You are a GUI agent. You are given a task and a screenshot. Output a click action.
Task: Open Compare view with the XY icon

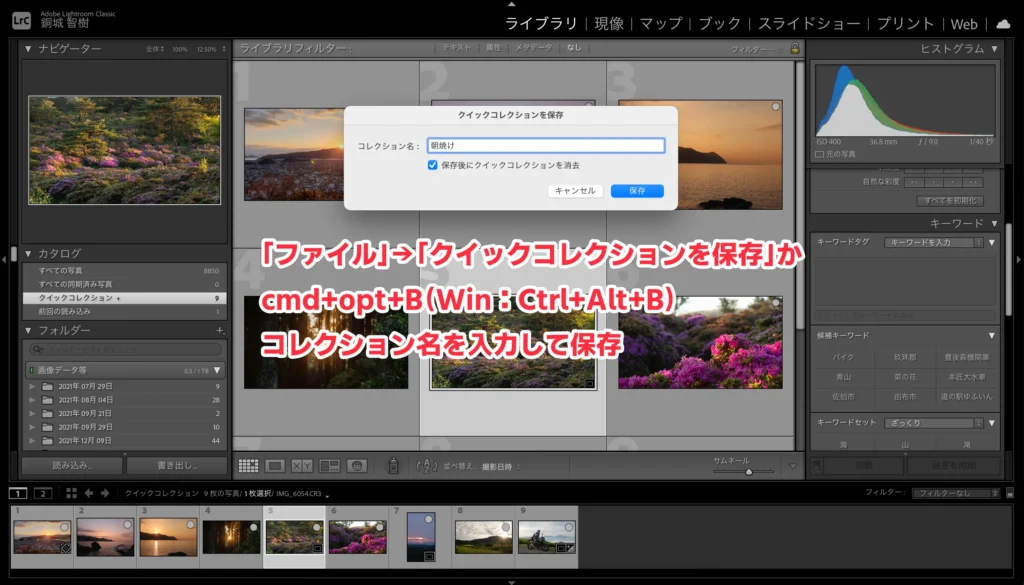point(302,464)
